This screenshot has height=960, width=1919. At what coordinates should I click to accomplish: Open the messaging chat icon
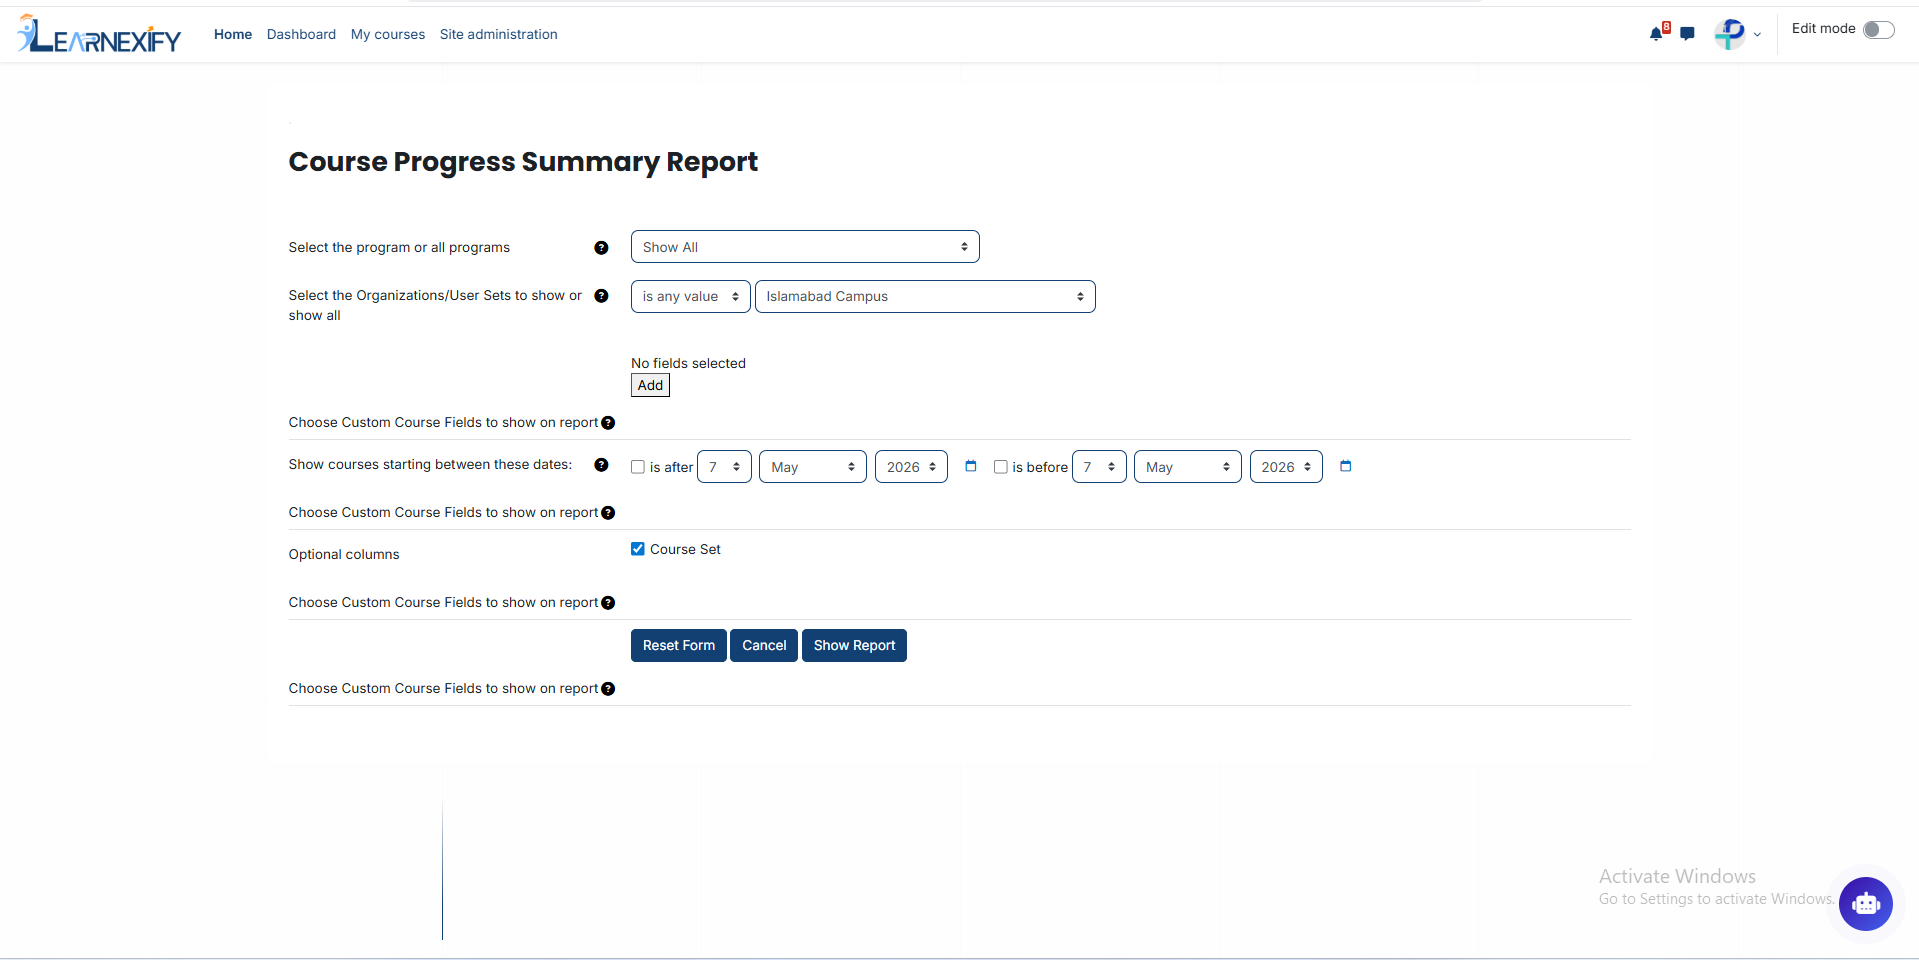point(1688,34)
